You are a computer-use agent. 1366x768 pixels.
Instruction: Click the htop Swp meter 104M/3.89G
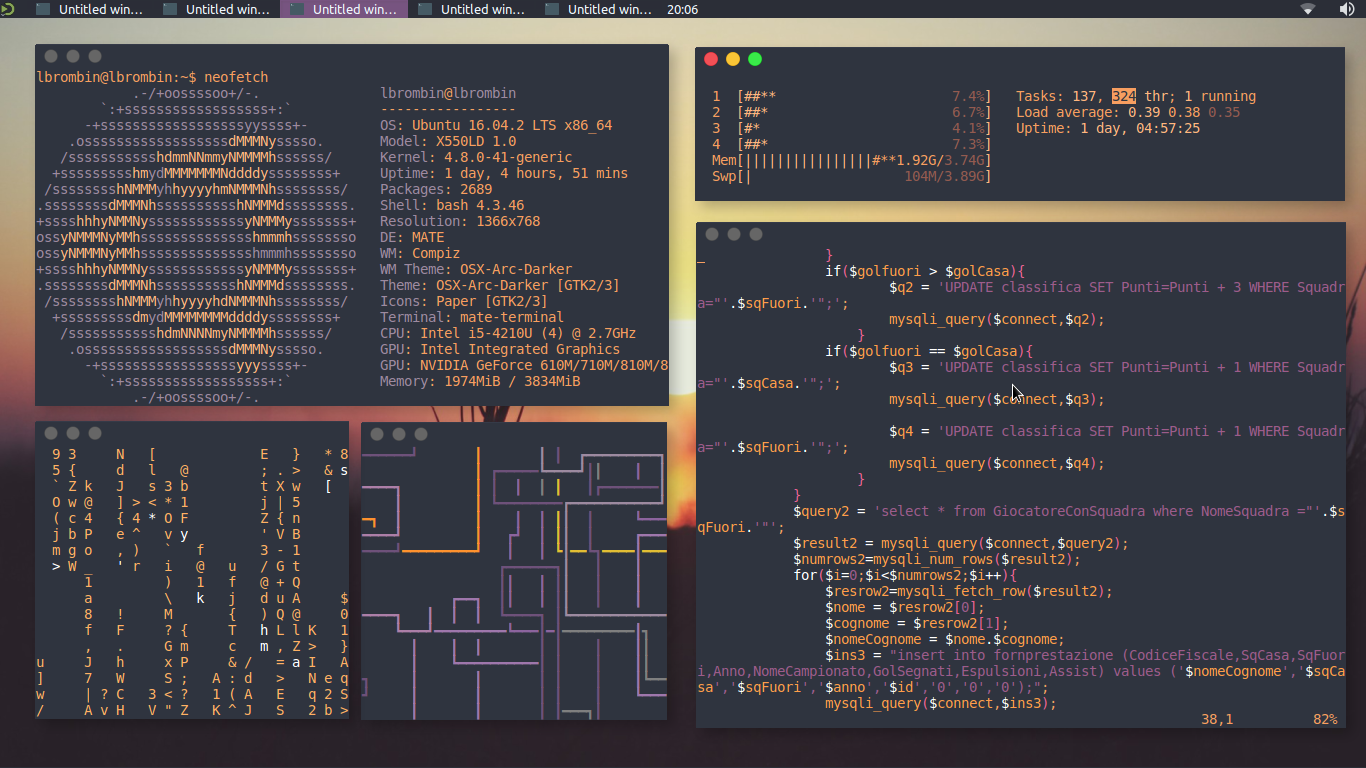pyautogui.click(x=852, y=176)
